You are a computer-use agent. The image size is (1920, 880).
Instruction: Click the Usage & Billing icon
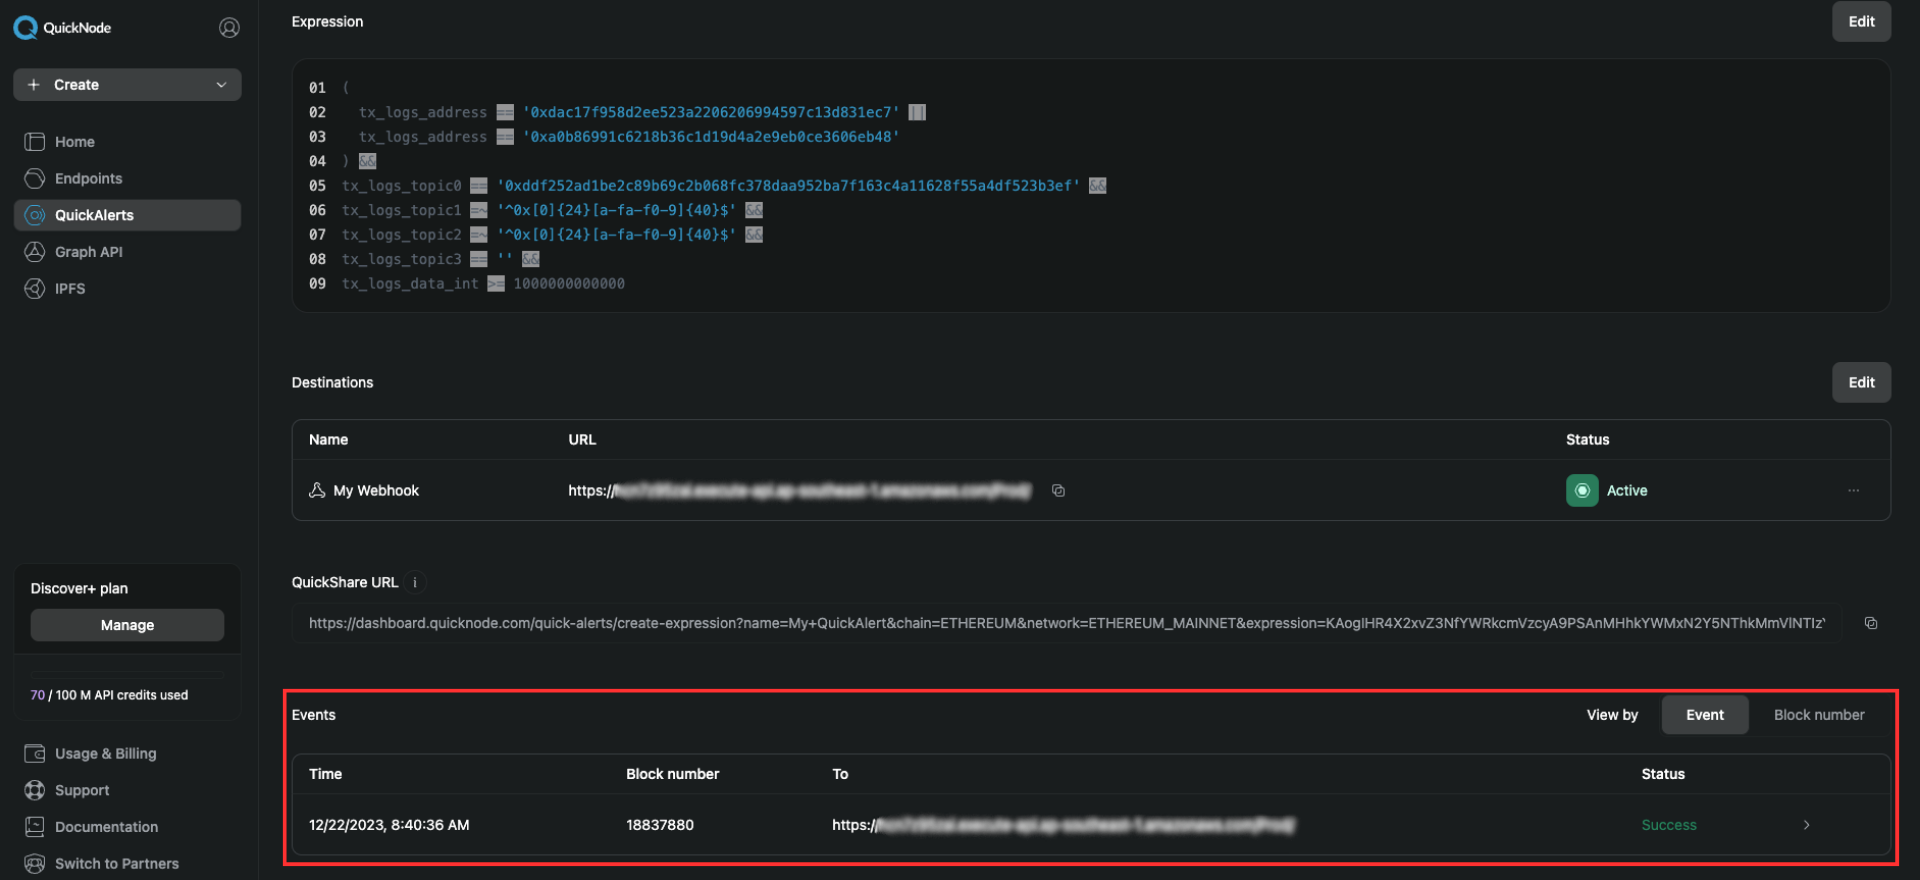[x=35, y=754]
